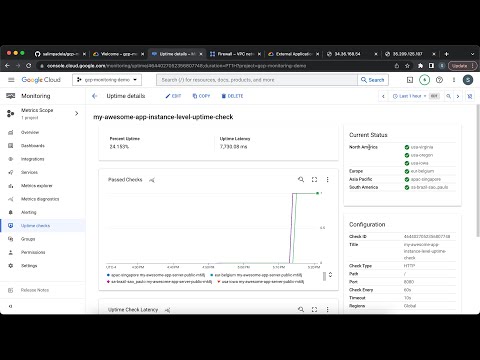Screen dimensions: 480x360
Task: Open Metrics diagnostics in the sidebar
Action: [x=40, y=199]
